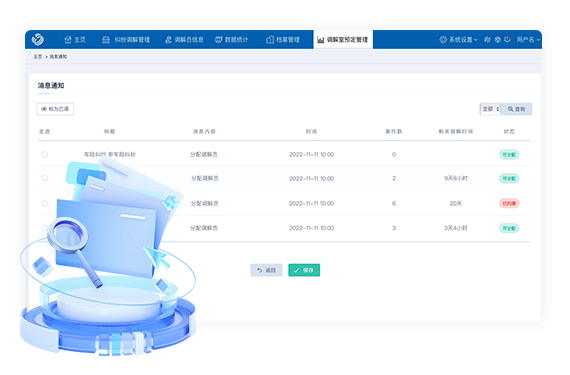Click the 3天4小时 remaining time cell
The height and width of the screenshot is (375, 570).
455,228
